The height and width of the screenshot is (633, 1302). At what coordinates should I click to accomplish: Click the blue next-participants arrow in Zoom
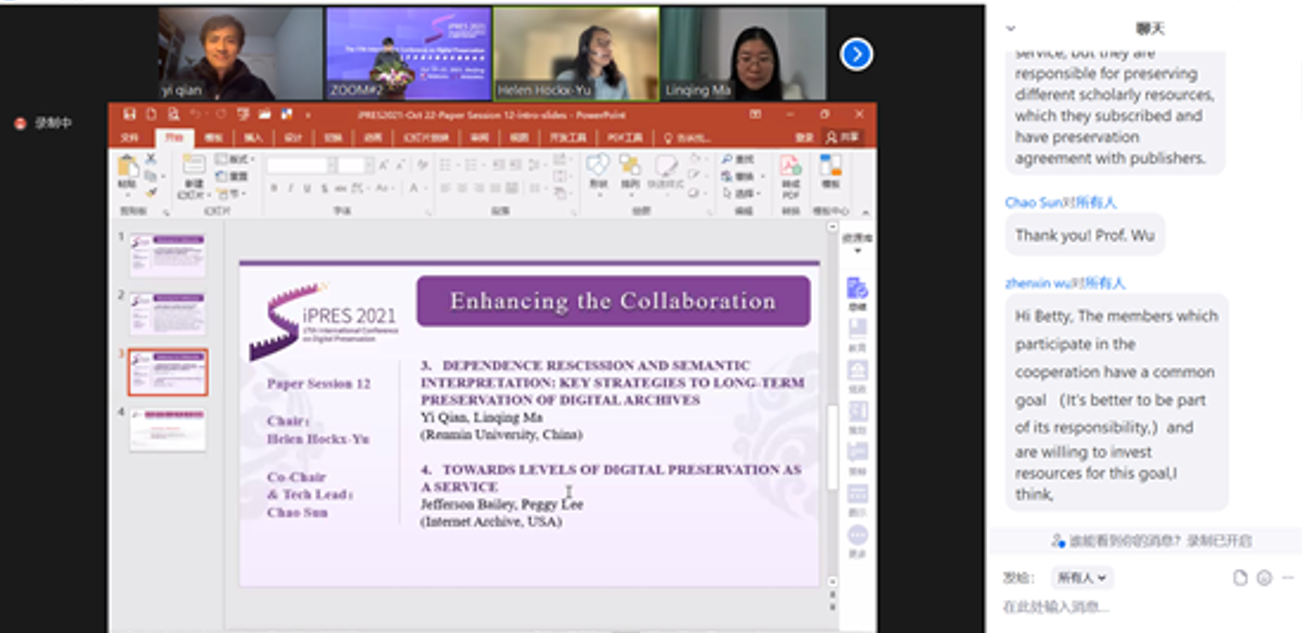click(x=856, y=54)
